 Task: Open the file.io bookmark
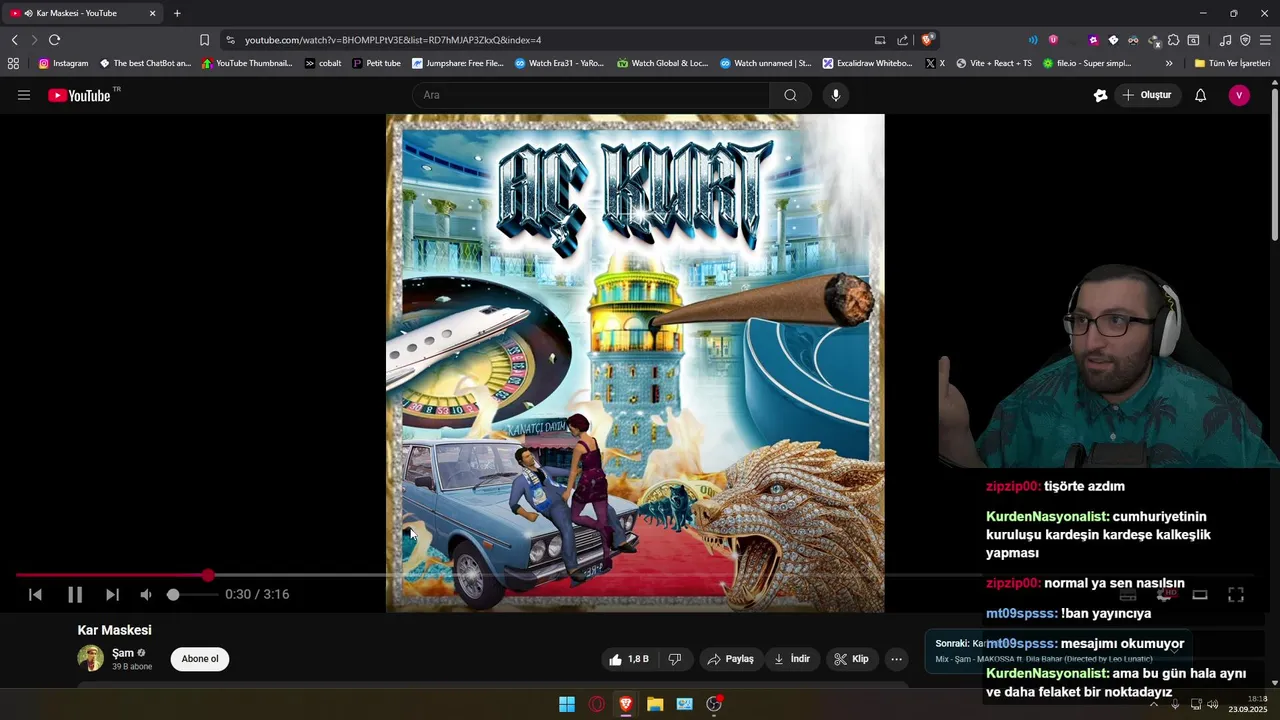click(x=1087, y=63)
